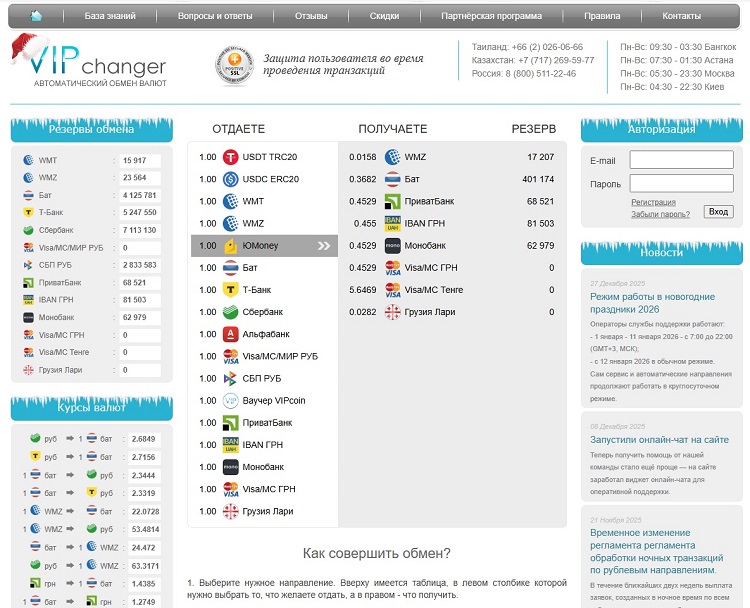
Task: Click exchange rate value 2.6849
Action: pos(143,439)
